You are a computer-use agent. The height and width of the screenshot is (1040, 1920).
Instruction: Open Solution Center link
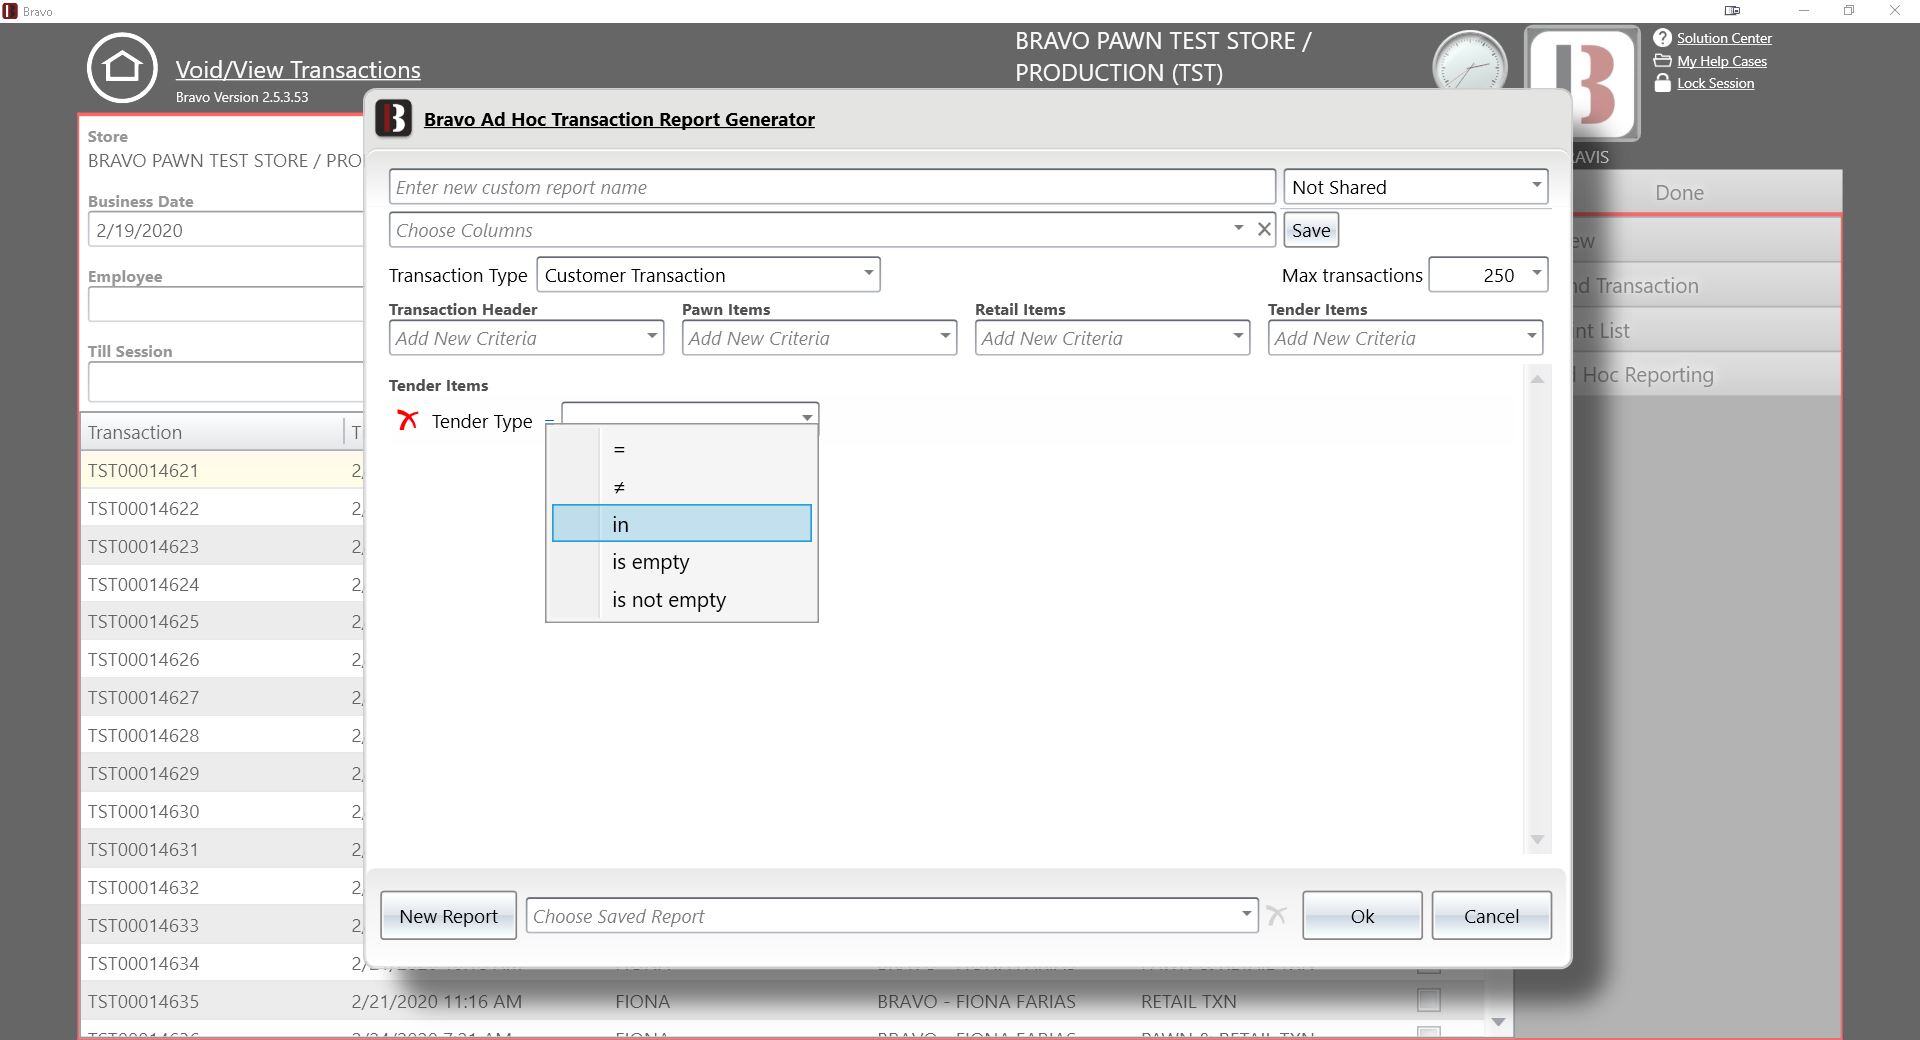tap(1724, 38)
